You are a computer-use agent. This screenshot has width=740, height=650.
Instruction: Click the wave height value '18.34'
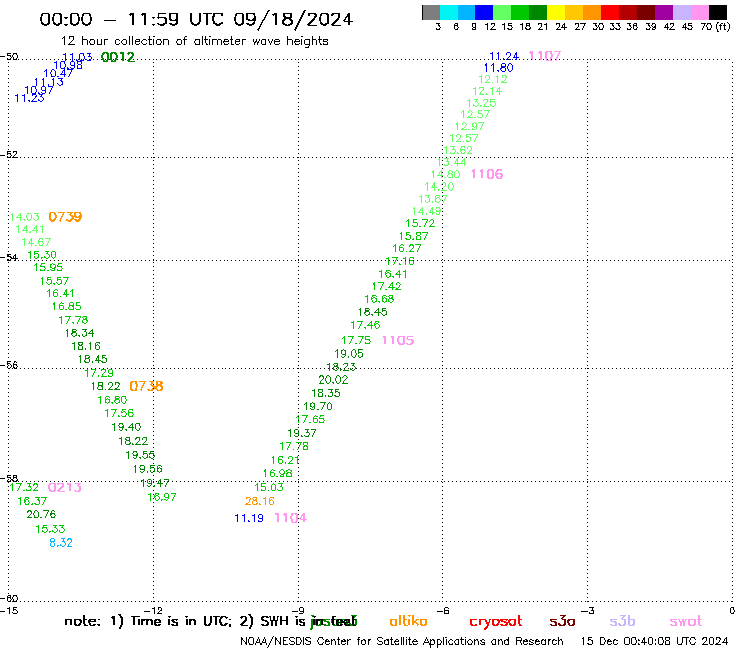79,333
